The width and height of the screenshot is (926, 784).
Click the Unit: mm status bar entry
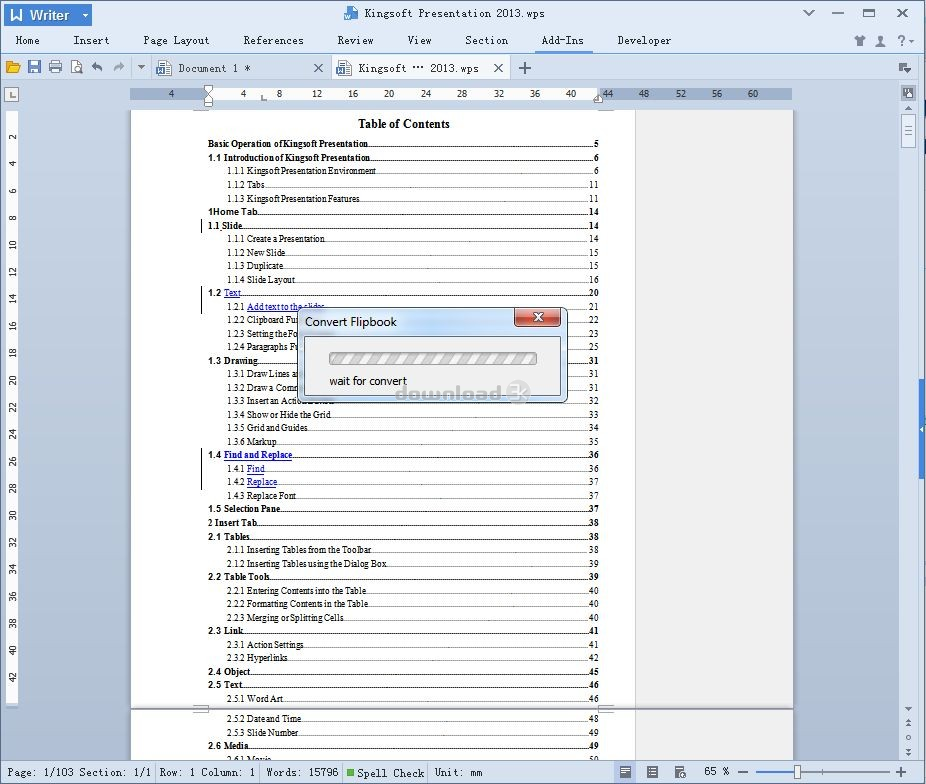coord(458,772)
